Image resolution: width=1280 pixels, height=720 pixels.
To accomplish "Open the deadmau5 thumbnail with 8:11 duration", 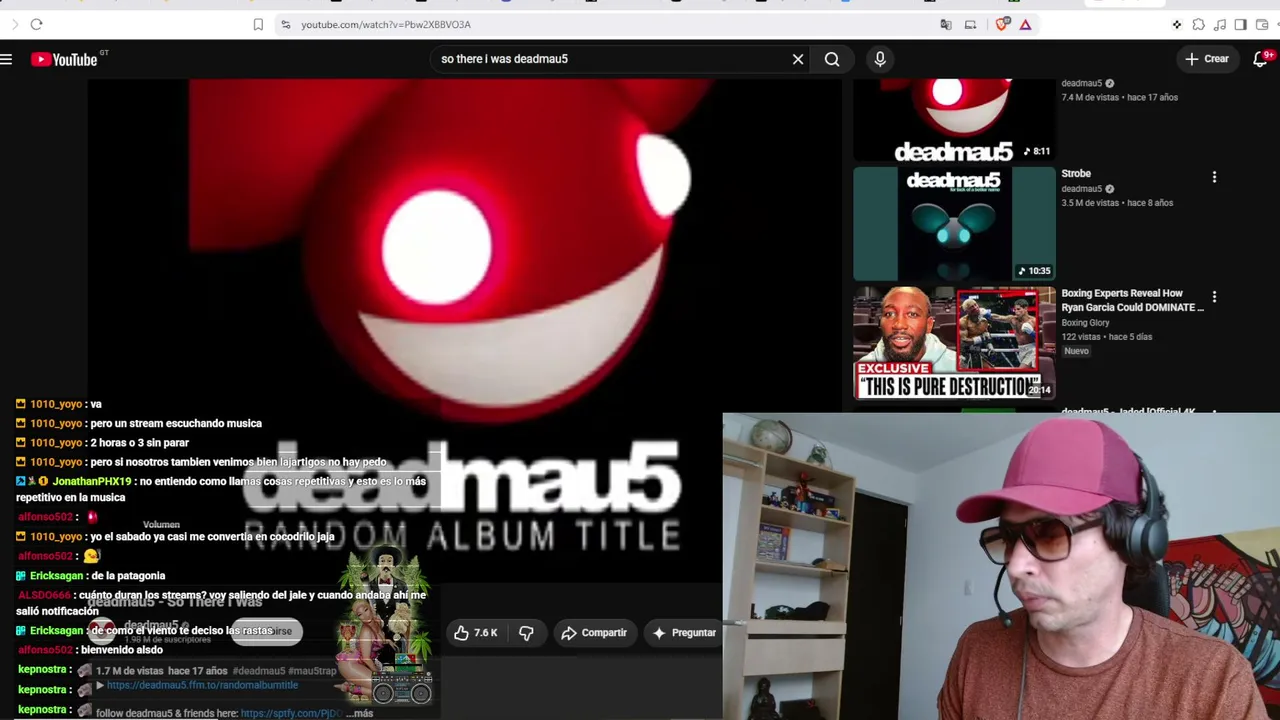I will 954,120.
